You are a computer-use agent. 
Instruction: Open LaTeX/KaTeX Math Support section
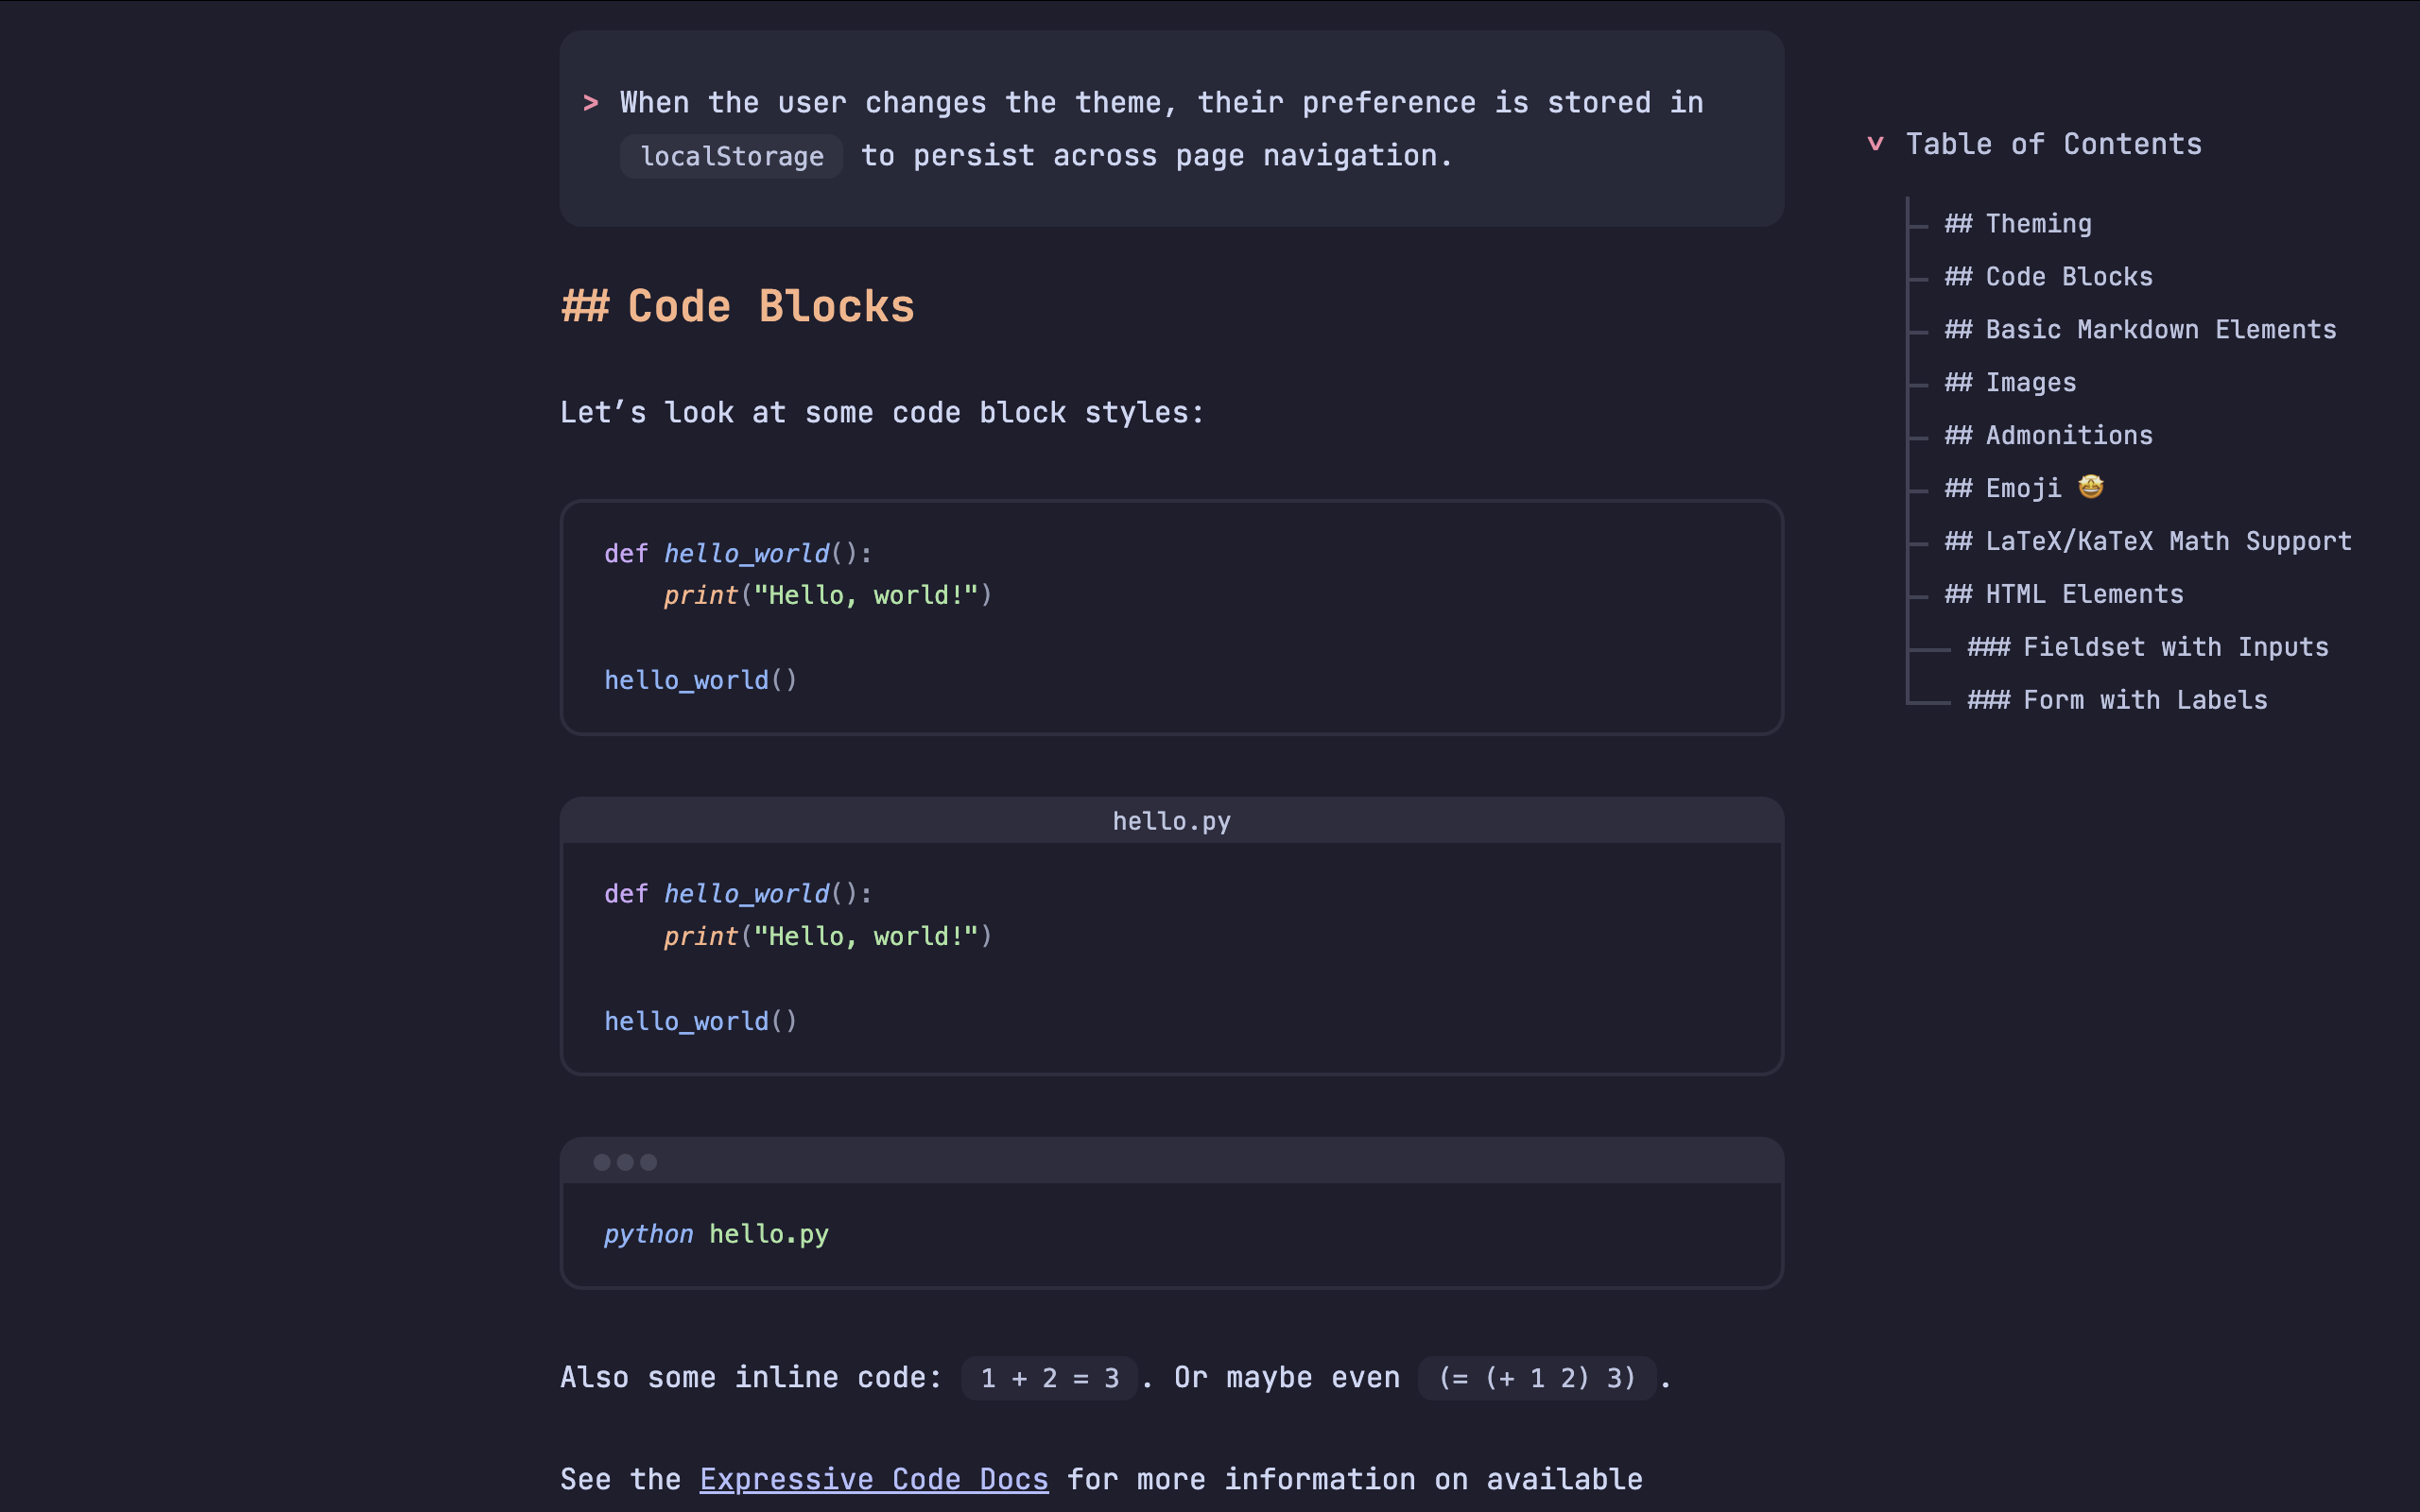tap(2148, 542)
